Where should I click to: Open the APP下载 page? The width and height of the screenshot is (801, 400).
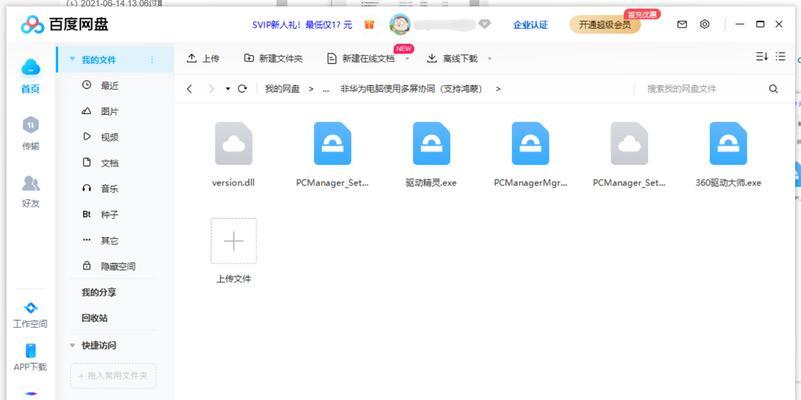point(31,357)
